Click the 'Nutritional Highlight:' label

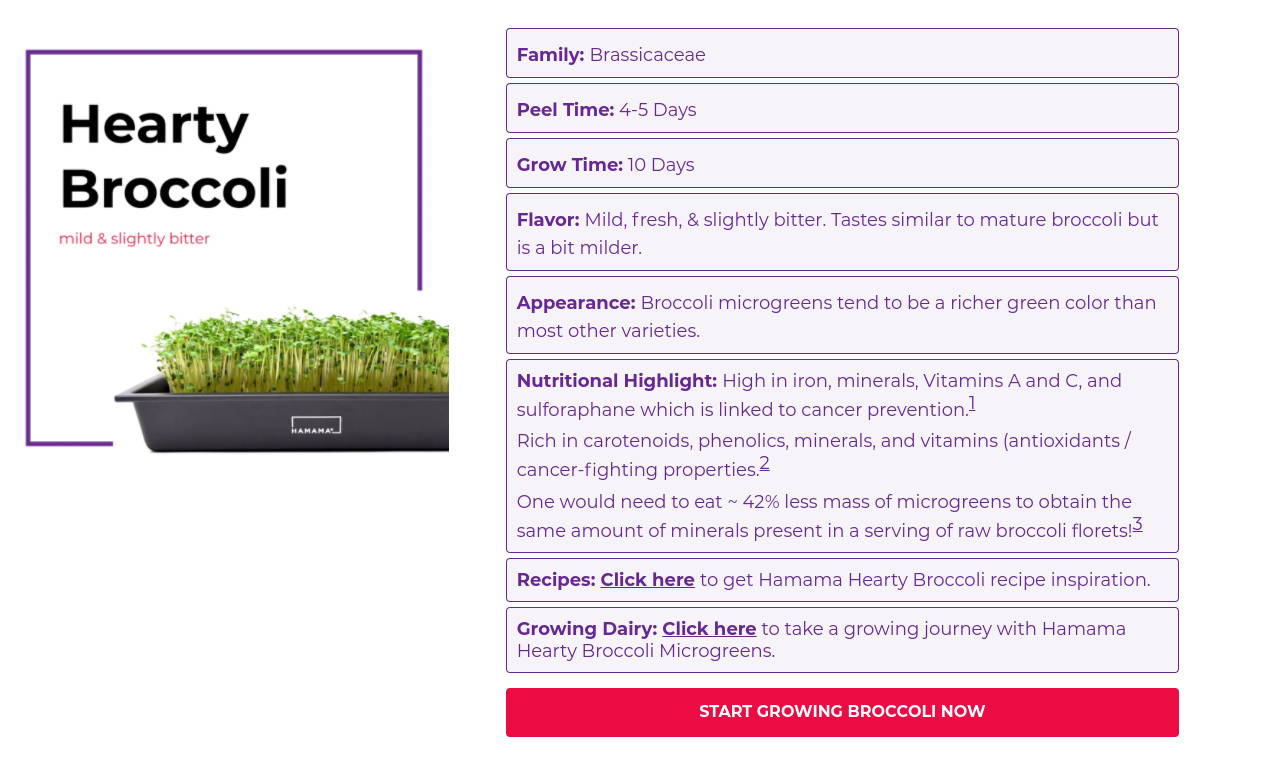616,381
